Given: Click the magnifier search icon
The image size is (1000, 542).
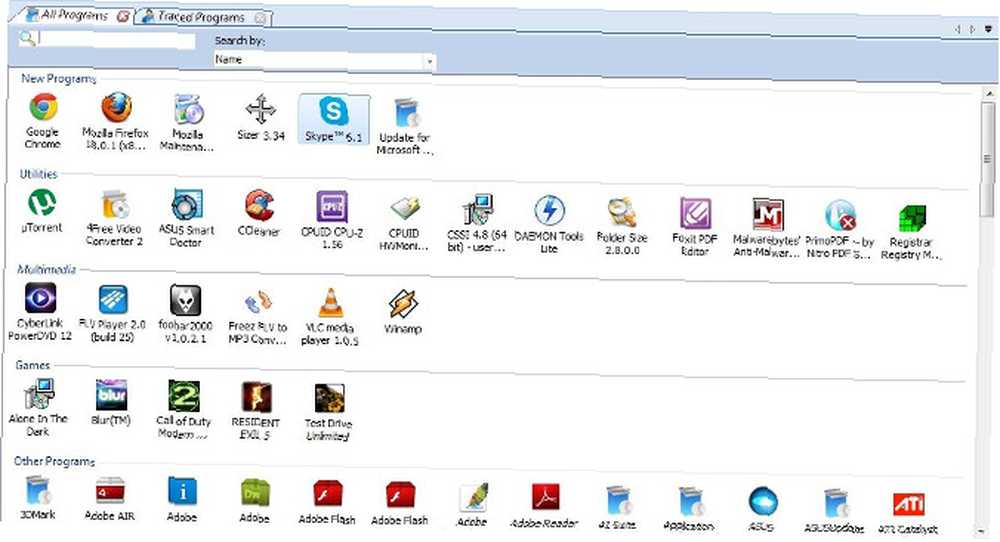Looking at the screenshot, I should [x=27, y=39].
